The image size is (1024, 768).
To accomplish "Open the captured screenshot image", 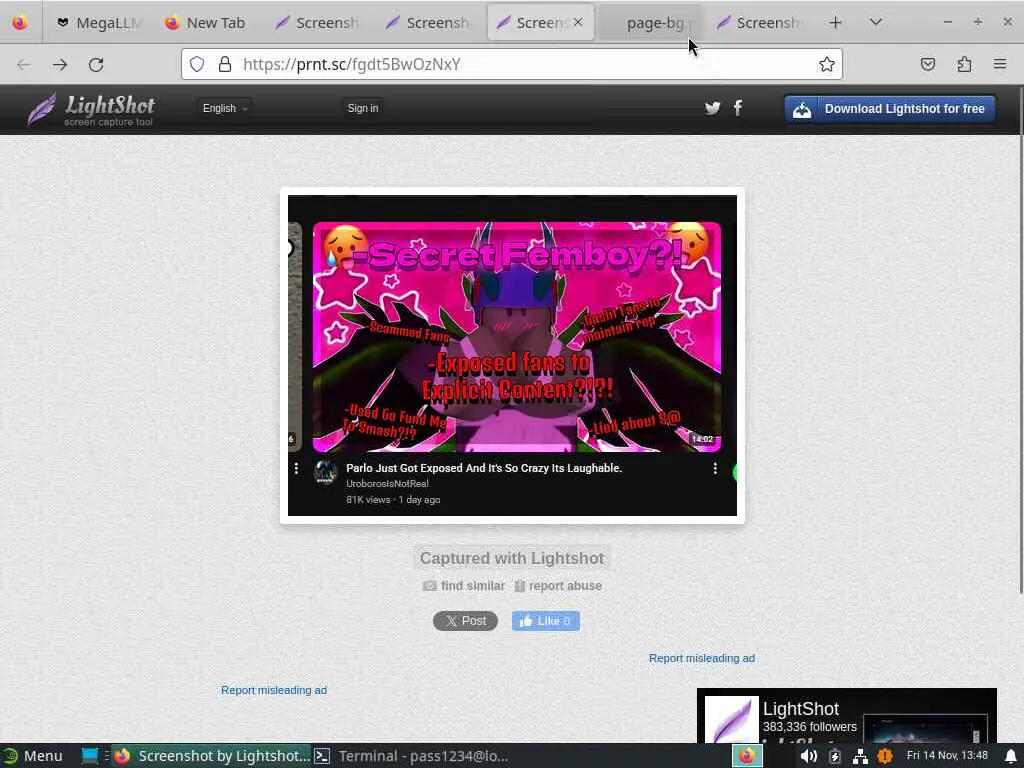I will pos(512,355).
